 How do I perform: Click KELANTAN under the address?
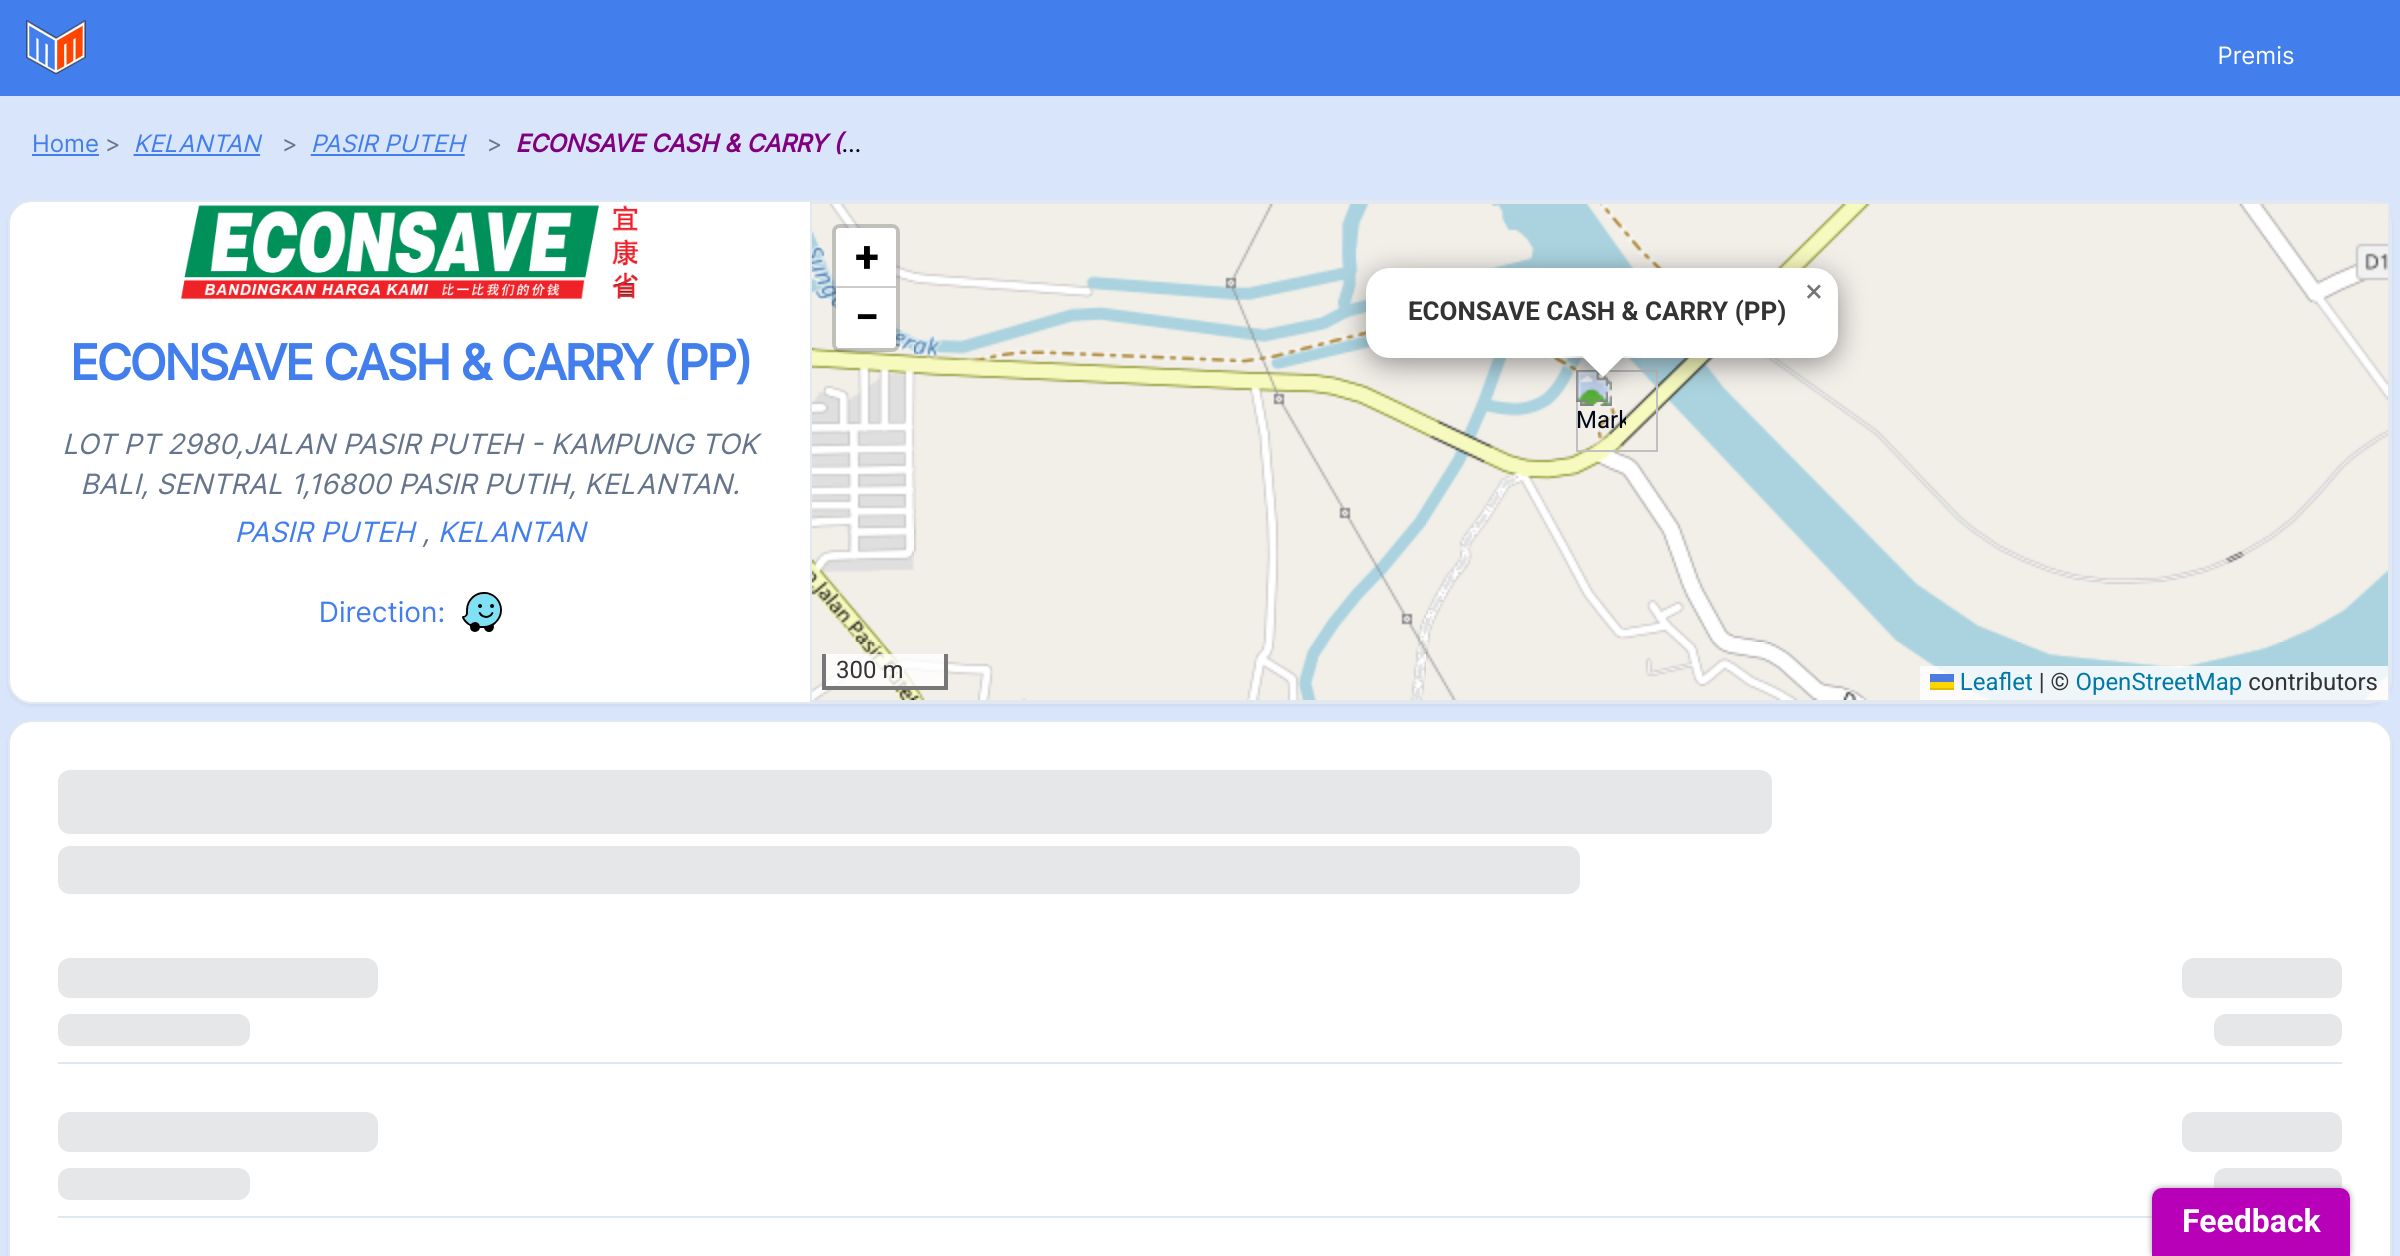tap(513, 532)
